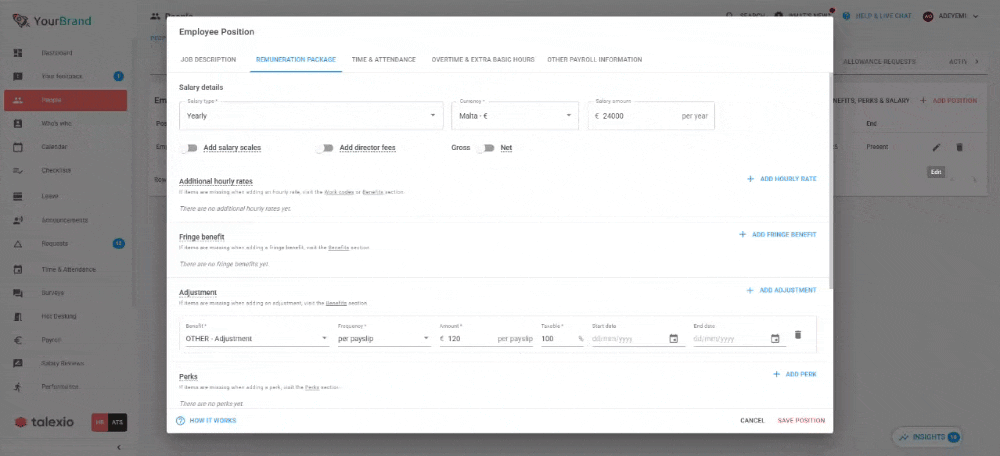Open Checklists icon in sidebar
The width and height of the screenshot is (1000, 456).
pos(18,170)
